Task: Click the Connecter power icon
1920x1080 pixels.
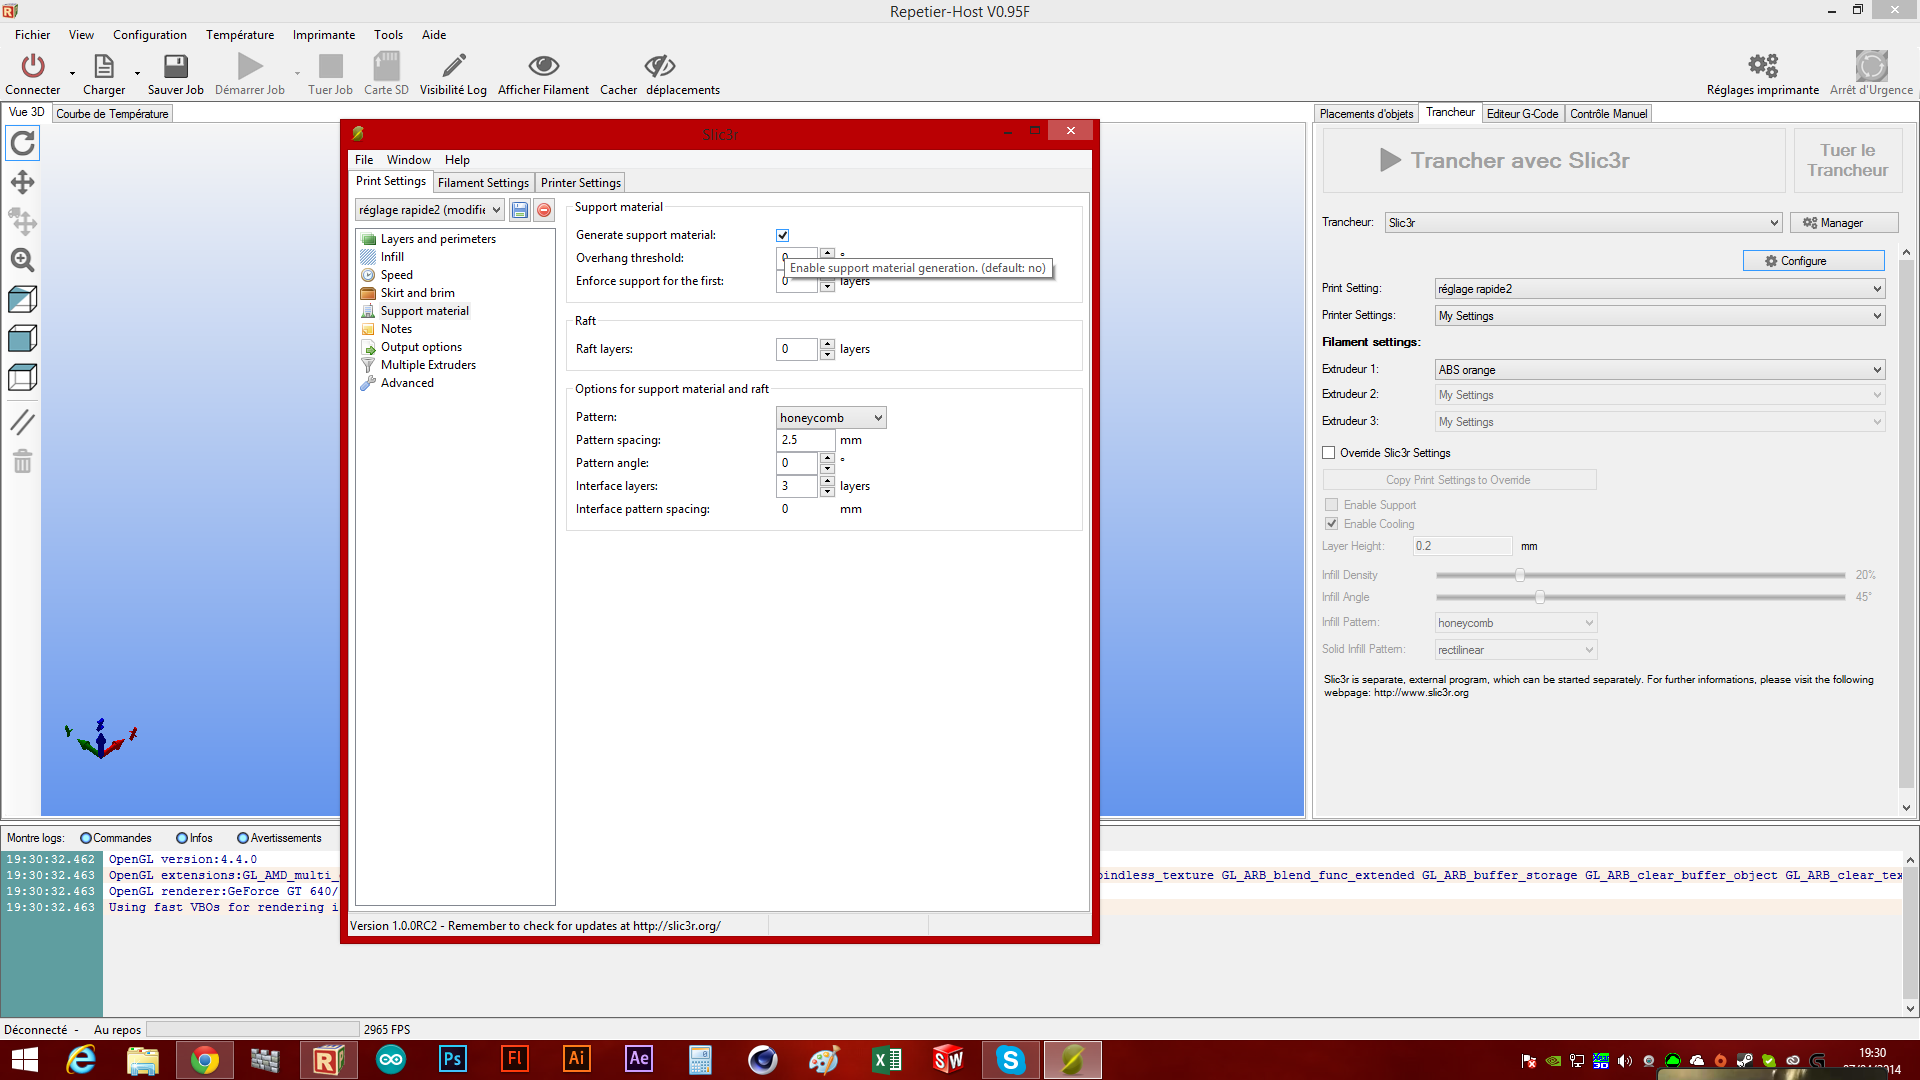Action: pyautogui.click(x=33, y=66)
